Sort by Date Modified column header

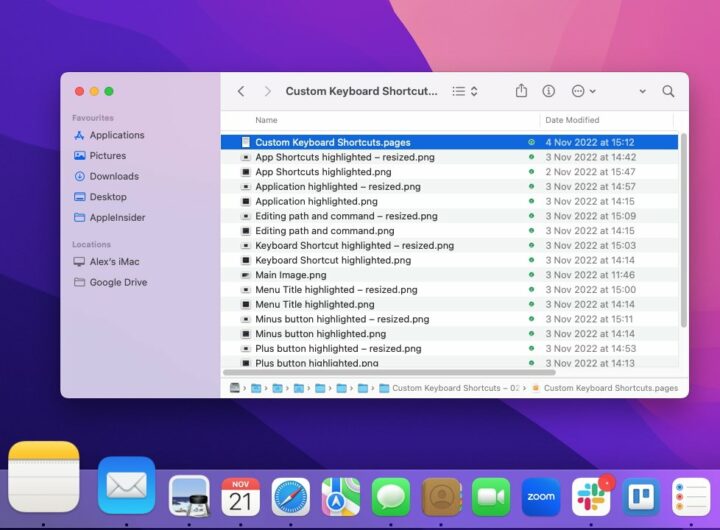point(572,120)
